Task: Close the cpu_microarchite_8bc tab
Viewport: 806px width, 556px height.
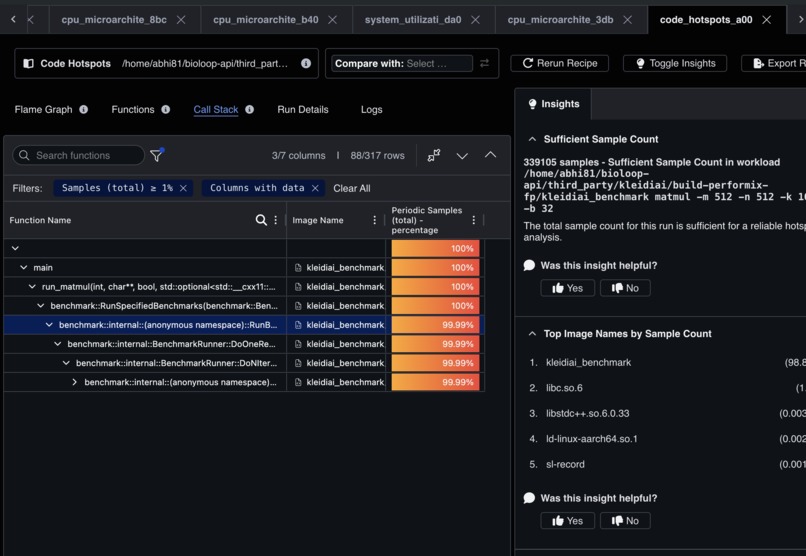Action: pyautogui.click(x=181, y=20)
